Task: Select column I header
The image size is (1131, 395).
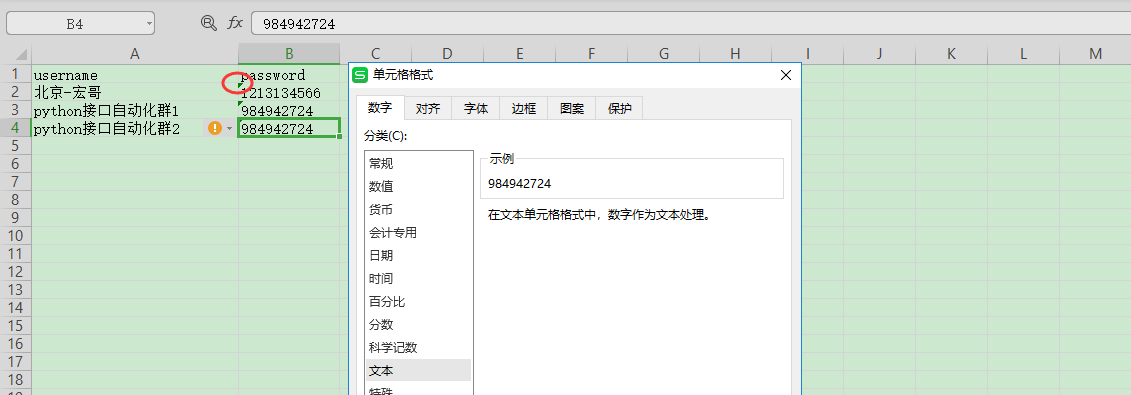Action: [x=808, y=54]
